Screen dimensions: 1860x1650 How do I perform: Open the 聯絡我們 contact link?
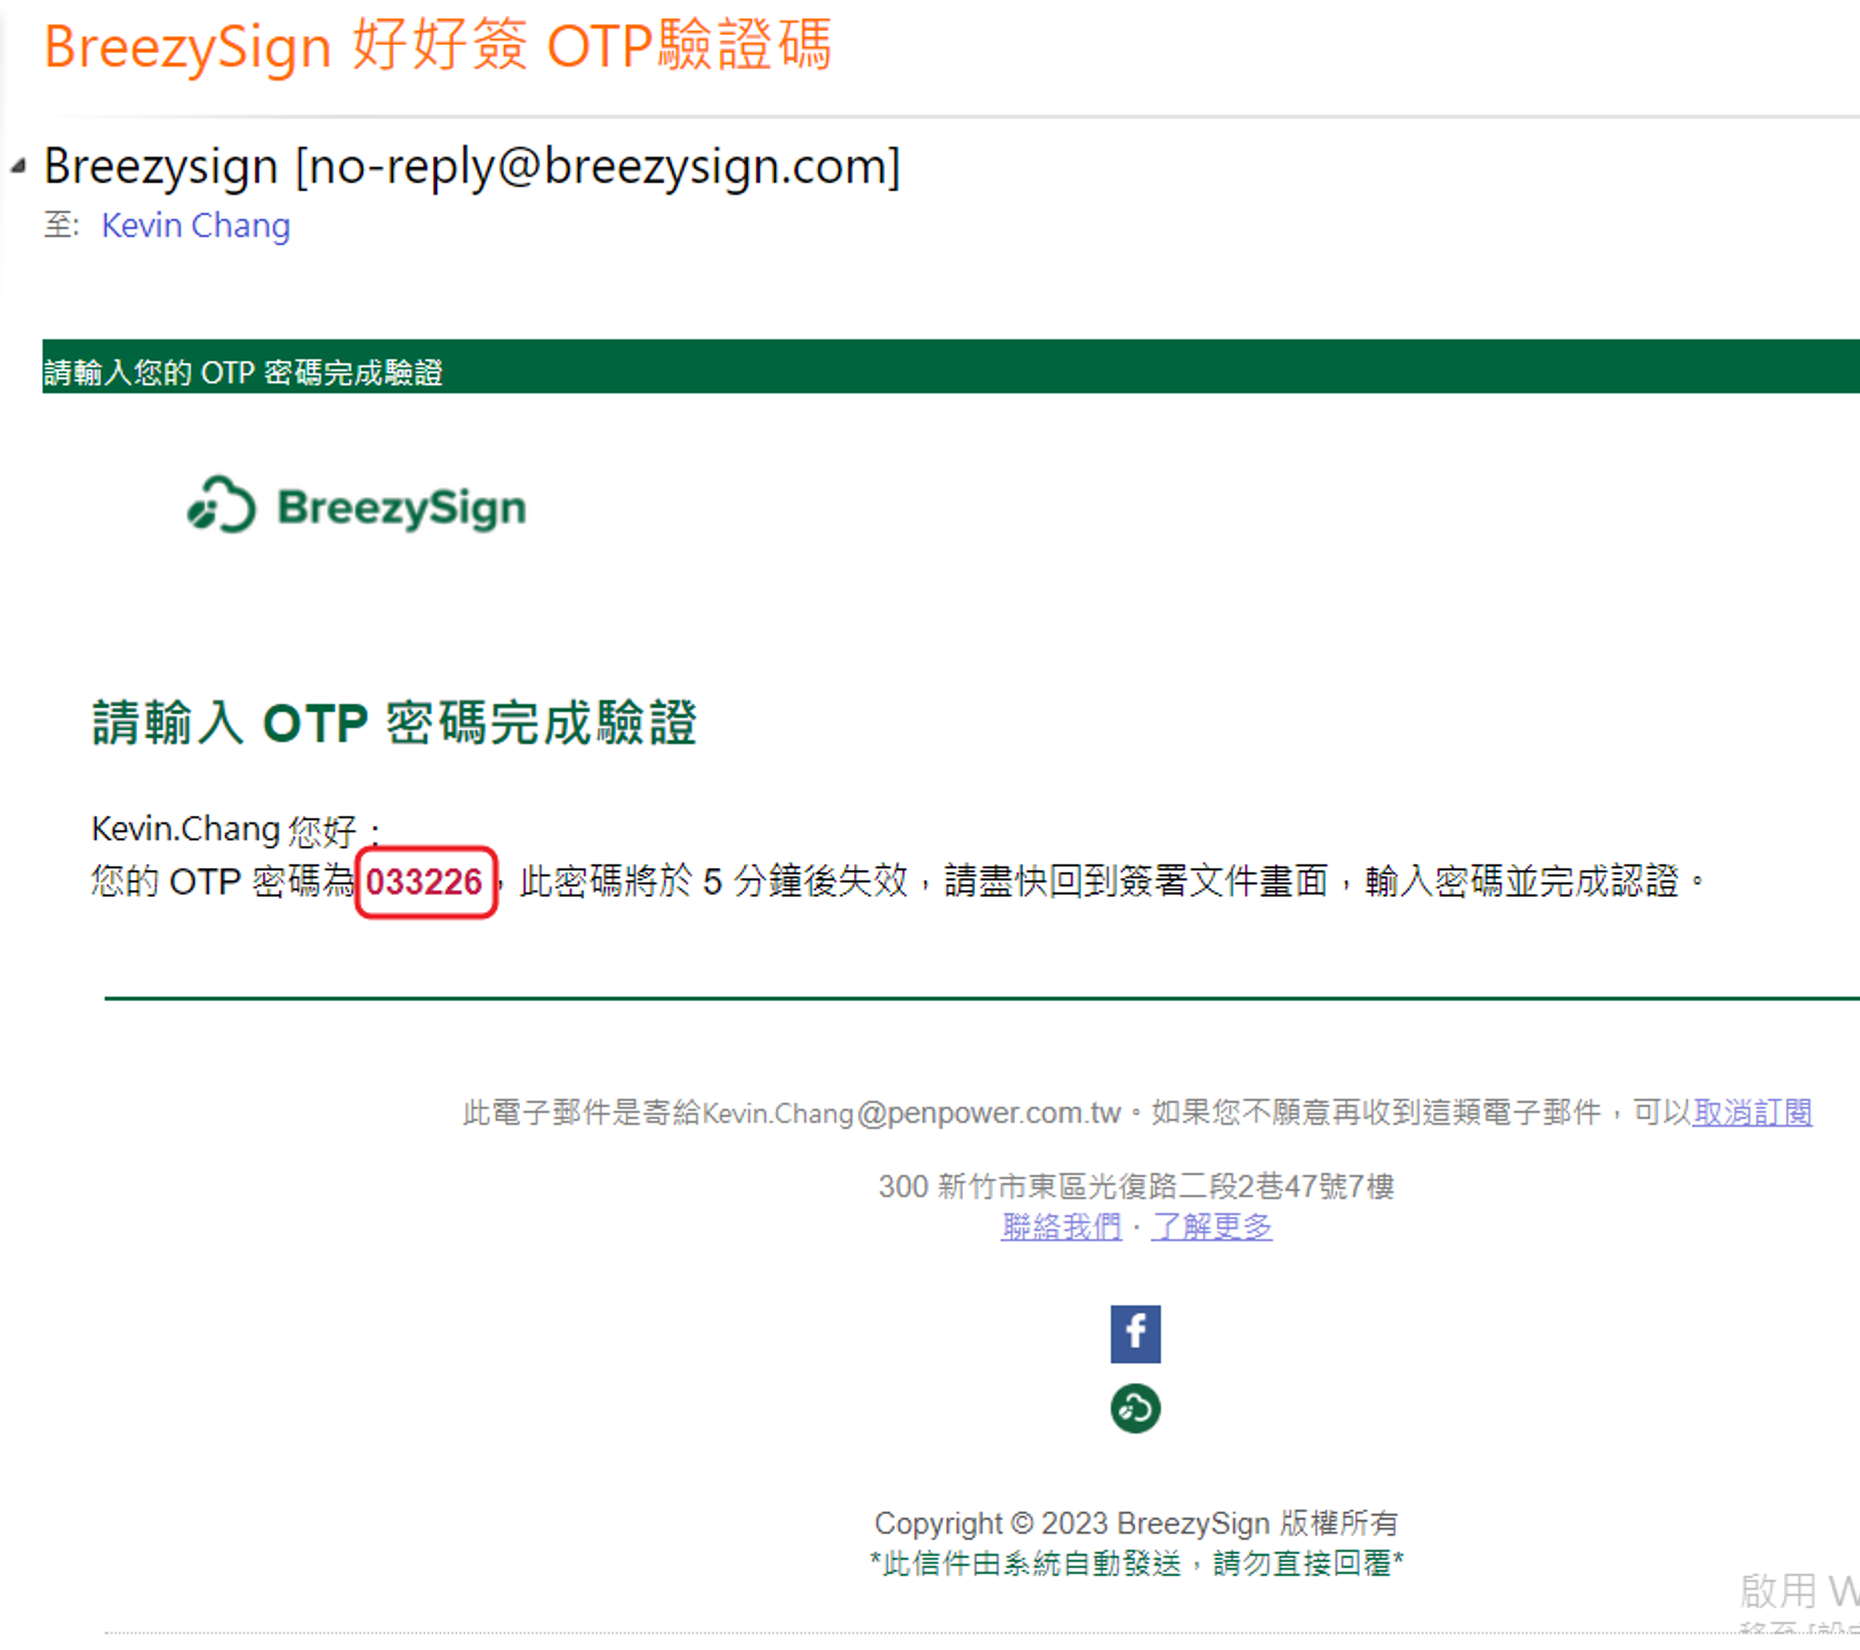click(x=1061, y=1226)
